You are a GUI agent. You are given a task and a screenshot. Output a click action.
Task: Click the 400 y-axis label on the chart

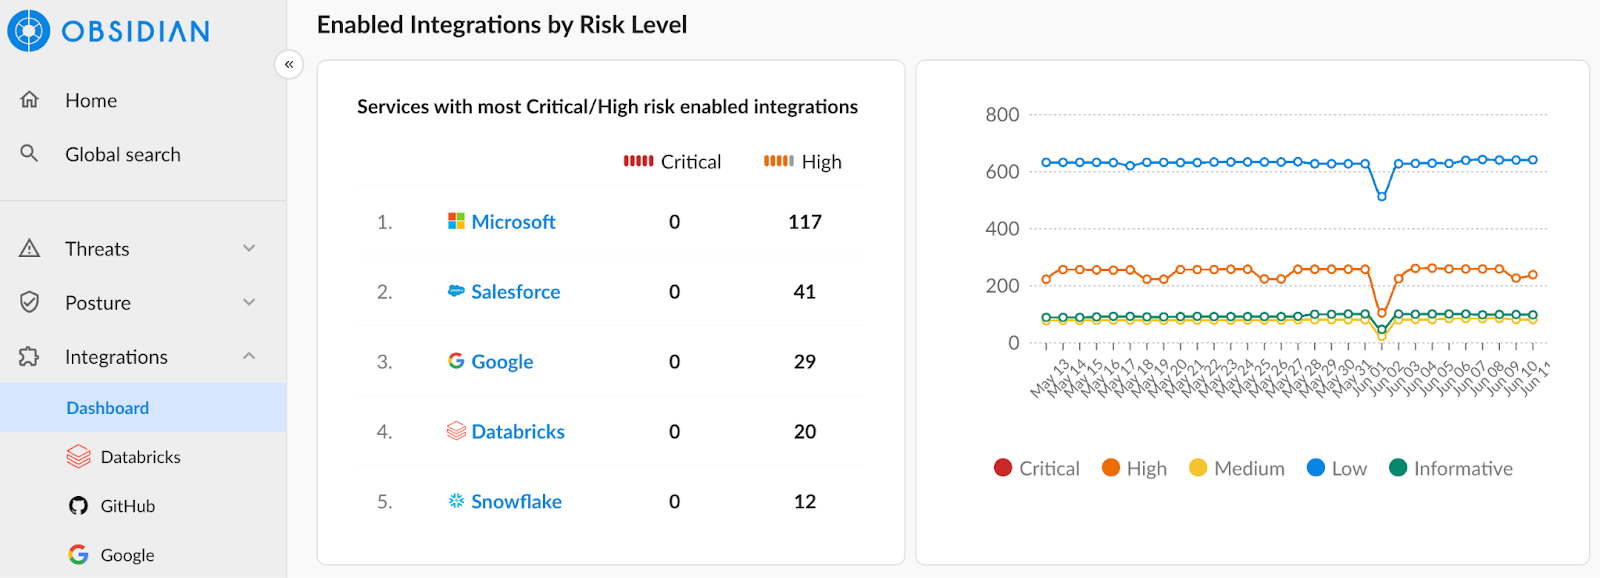click(1002, 229)
